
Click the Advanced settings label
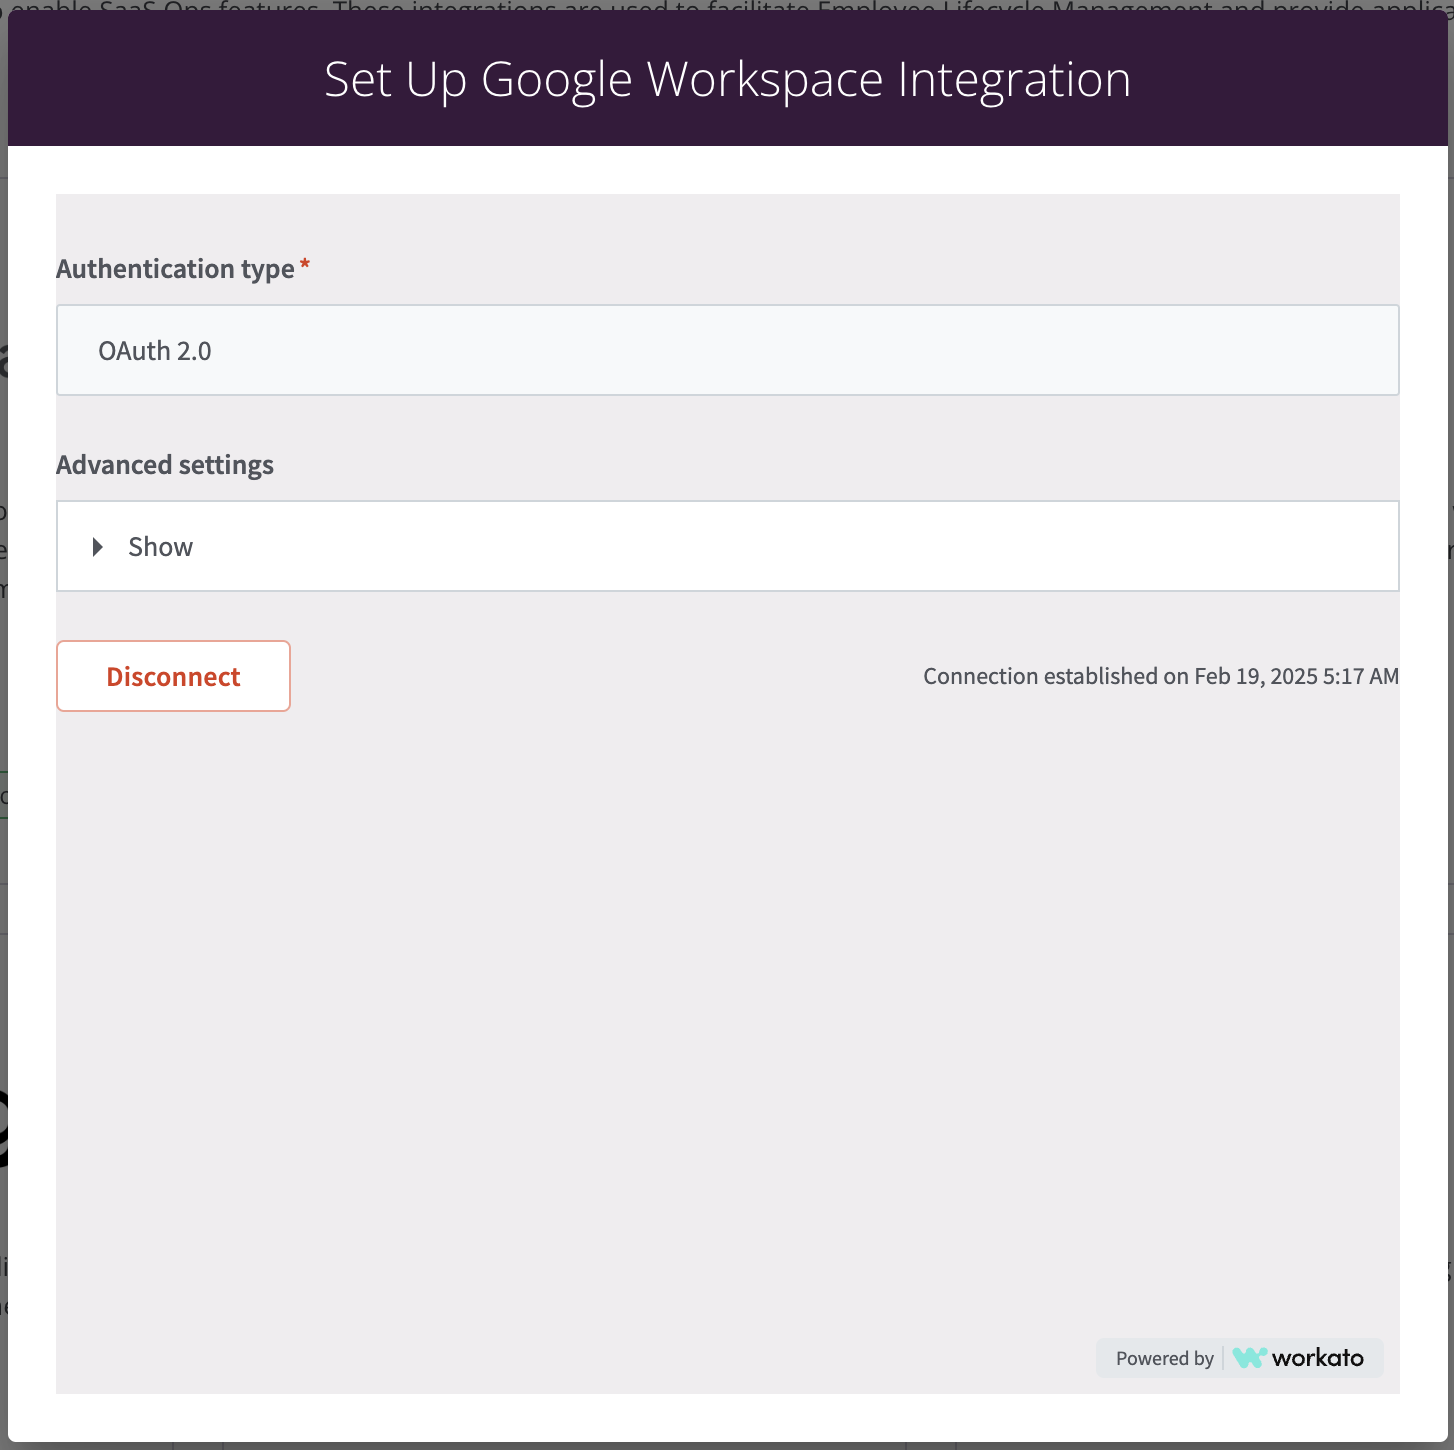pyautogui.click(x=165, y=465)
